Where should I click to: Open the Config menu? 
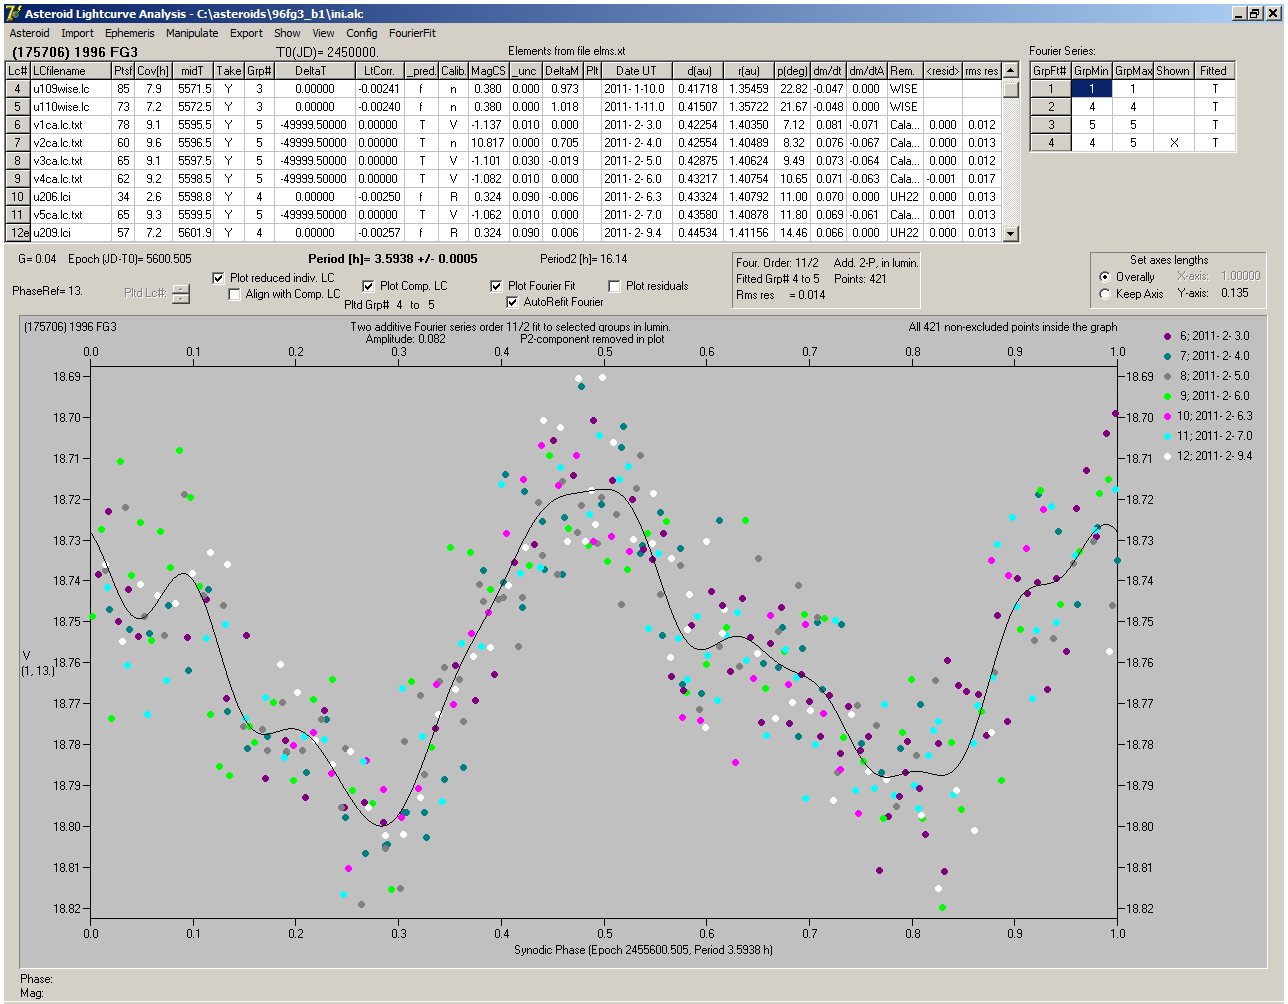coord(362,33)
